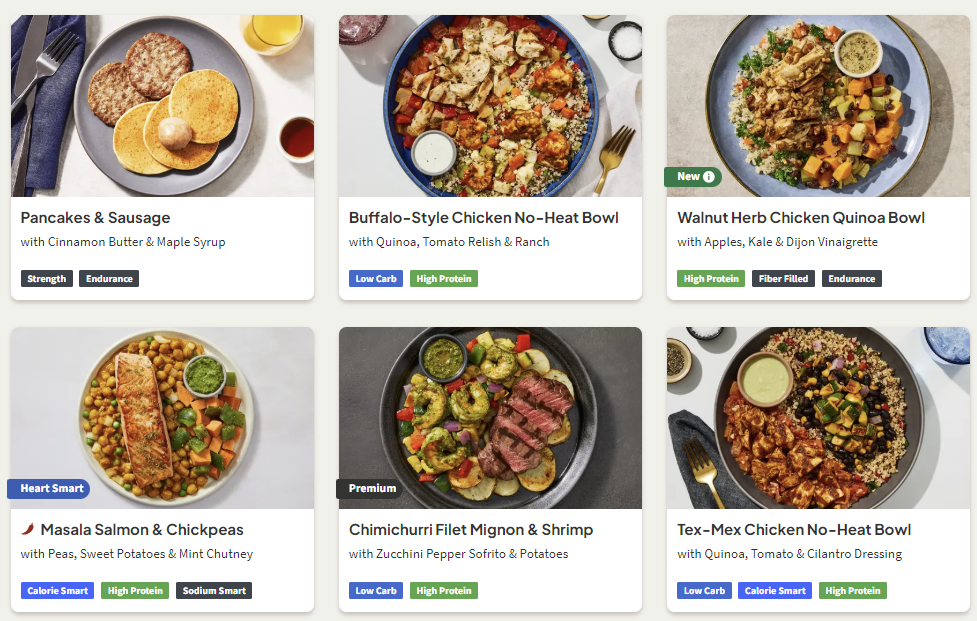The width and height of the screenshot is (977, 621).
Task: Click High Protein tag on Walnut Herb Chicken
Action: (711, 278)
